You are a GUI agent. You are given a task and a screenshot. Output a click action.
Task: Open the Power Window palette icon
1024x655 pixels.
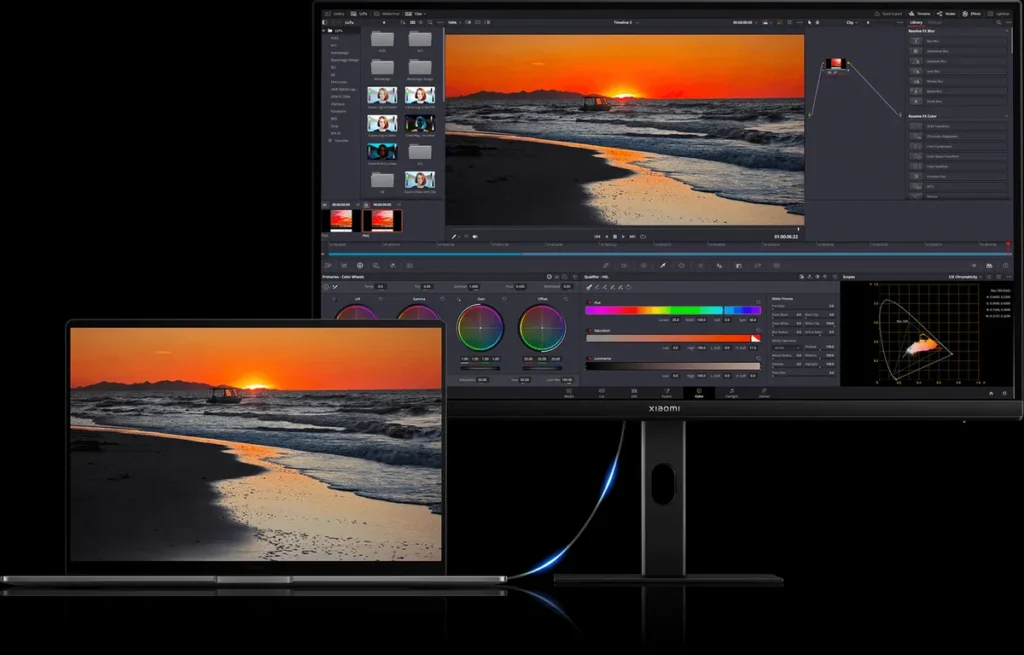pyautogui.click(x=682, y=266)
